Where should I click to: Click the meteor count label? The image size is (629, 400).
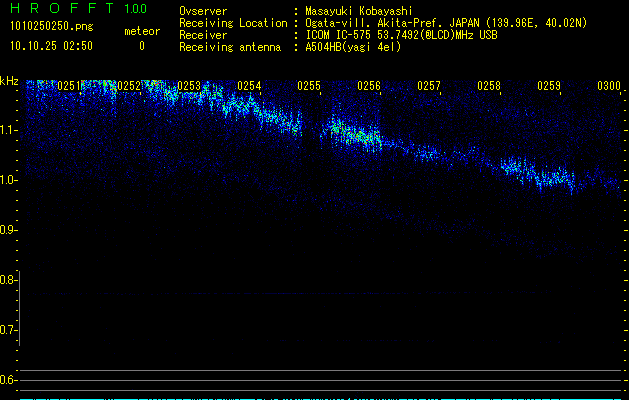point(142,31)
